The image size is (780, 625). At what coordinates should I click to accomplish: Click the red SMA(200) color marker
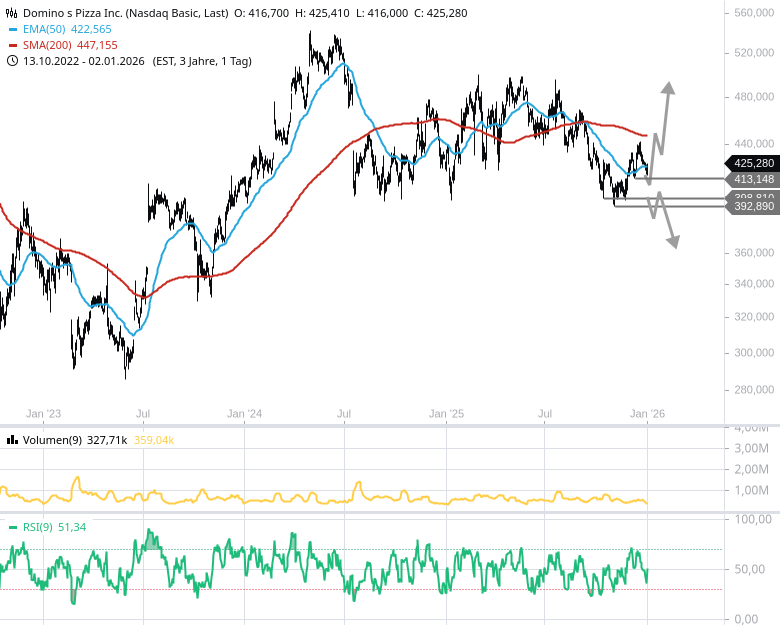point(12,45)
